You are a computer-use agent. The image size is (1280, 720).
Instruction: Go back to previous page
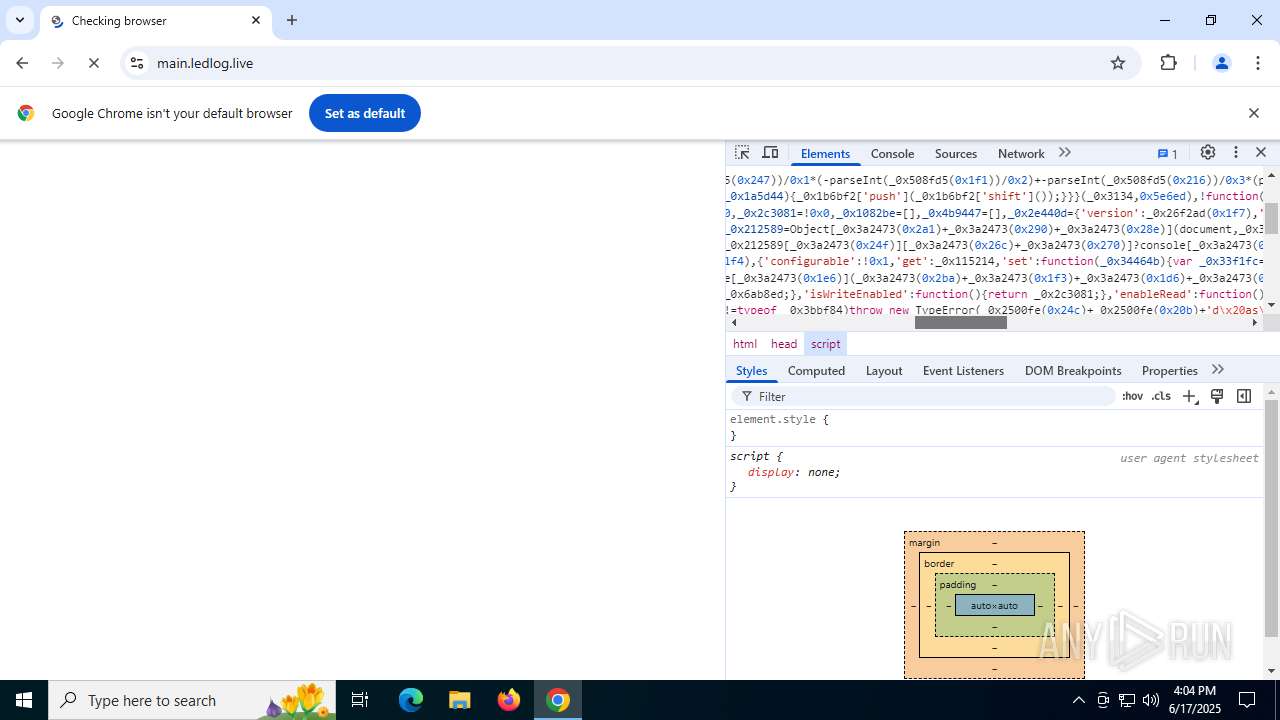click(22, 63)
